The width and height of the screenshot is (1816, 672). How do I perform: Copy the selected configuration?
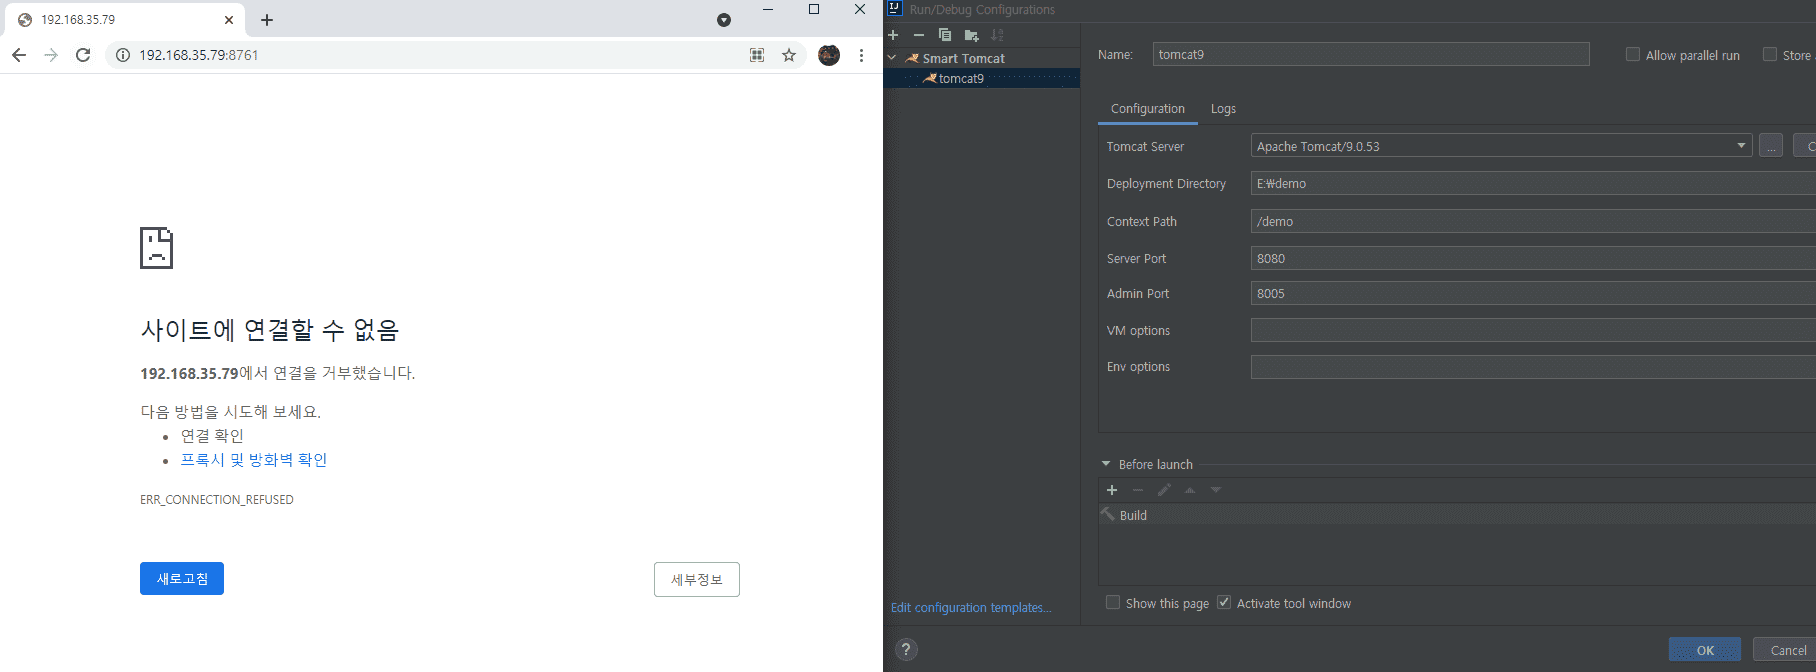click(x=945, y=35)
